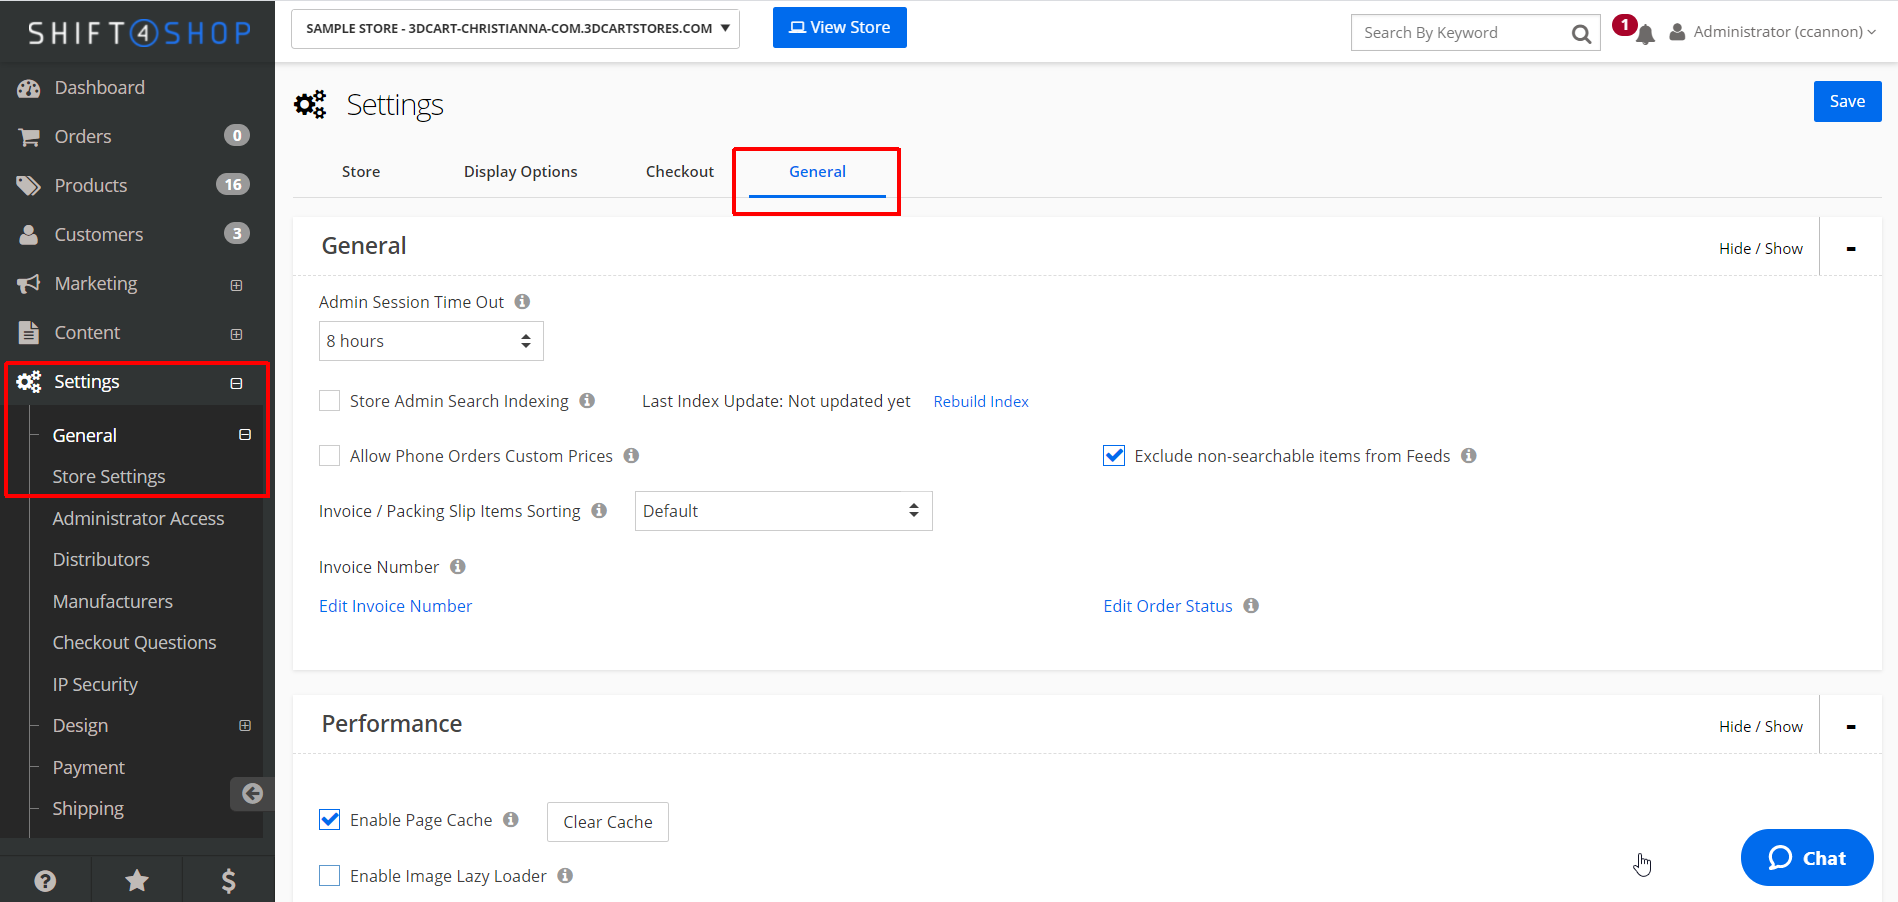Switch to the Checkout tab
Image resolution: width=1898 pixels, height=902 pixels.
[680, 172]
